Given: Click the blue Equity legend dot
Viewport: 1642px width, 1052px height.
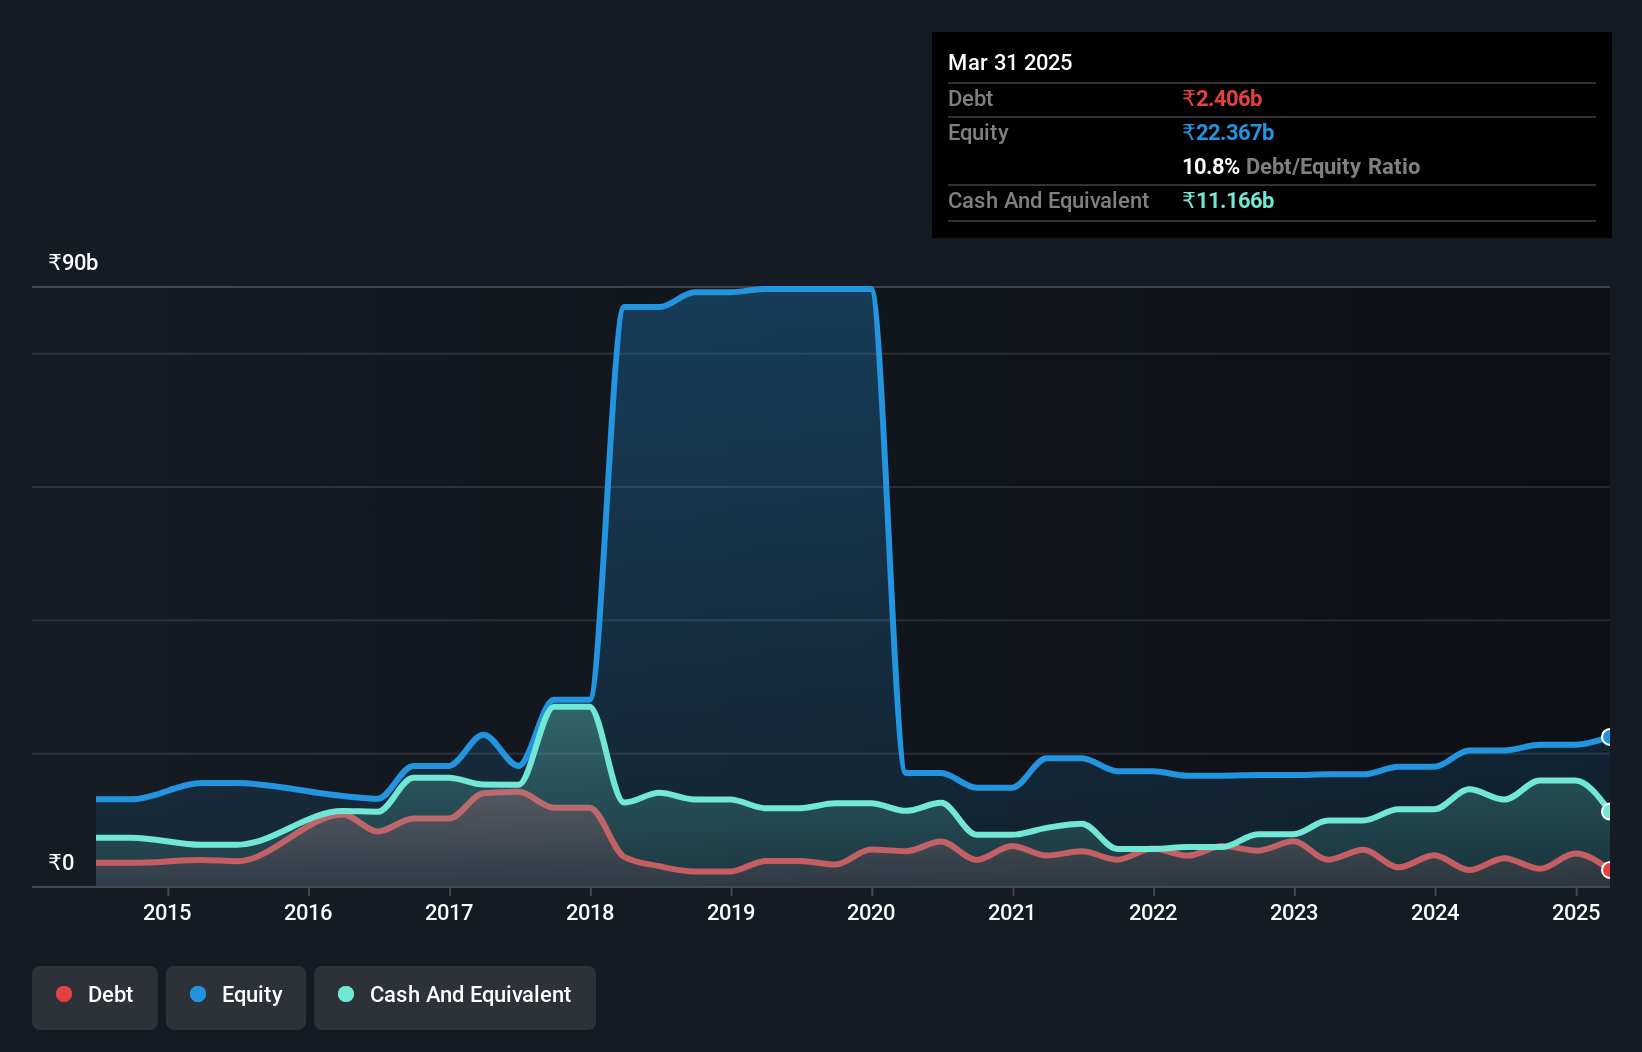Looking at the screenshot, I should (x=198, y=994).
